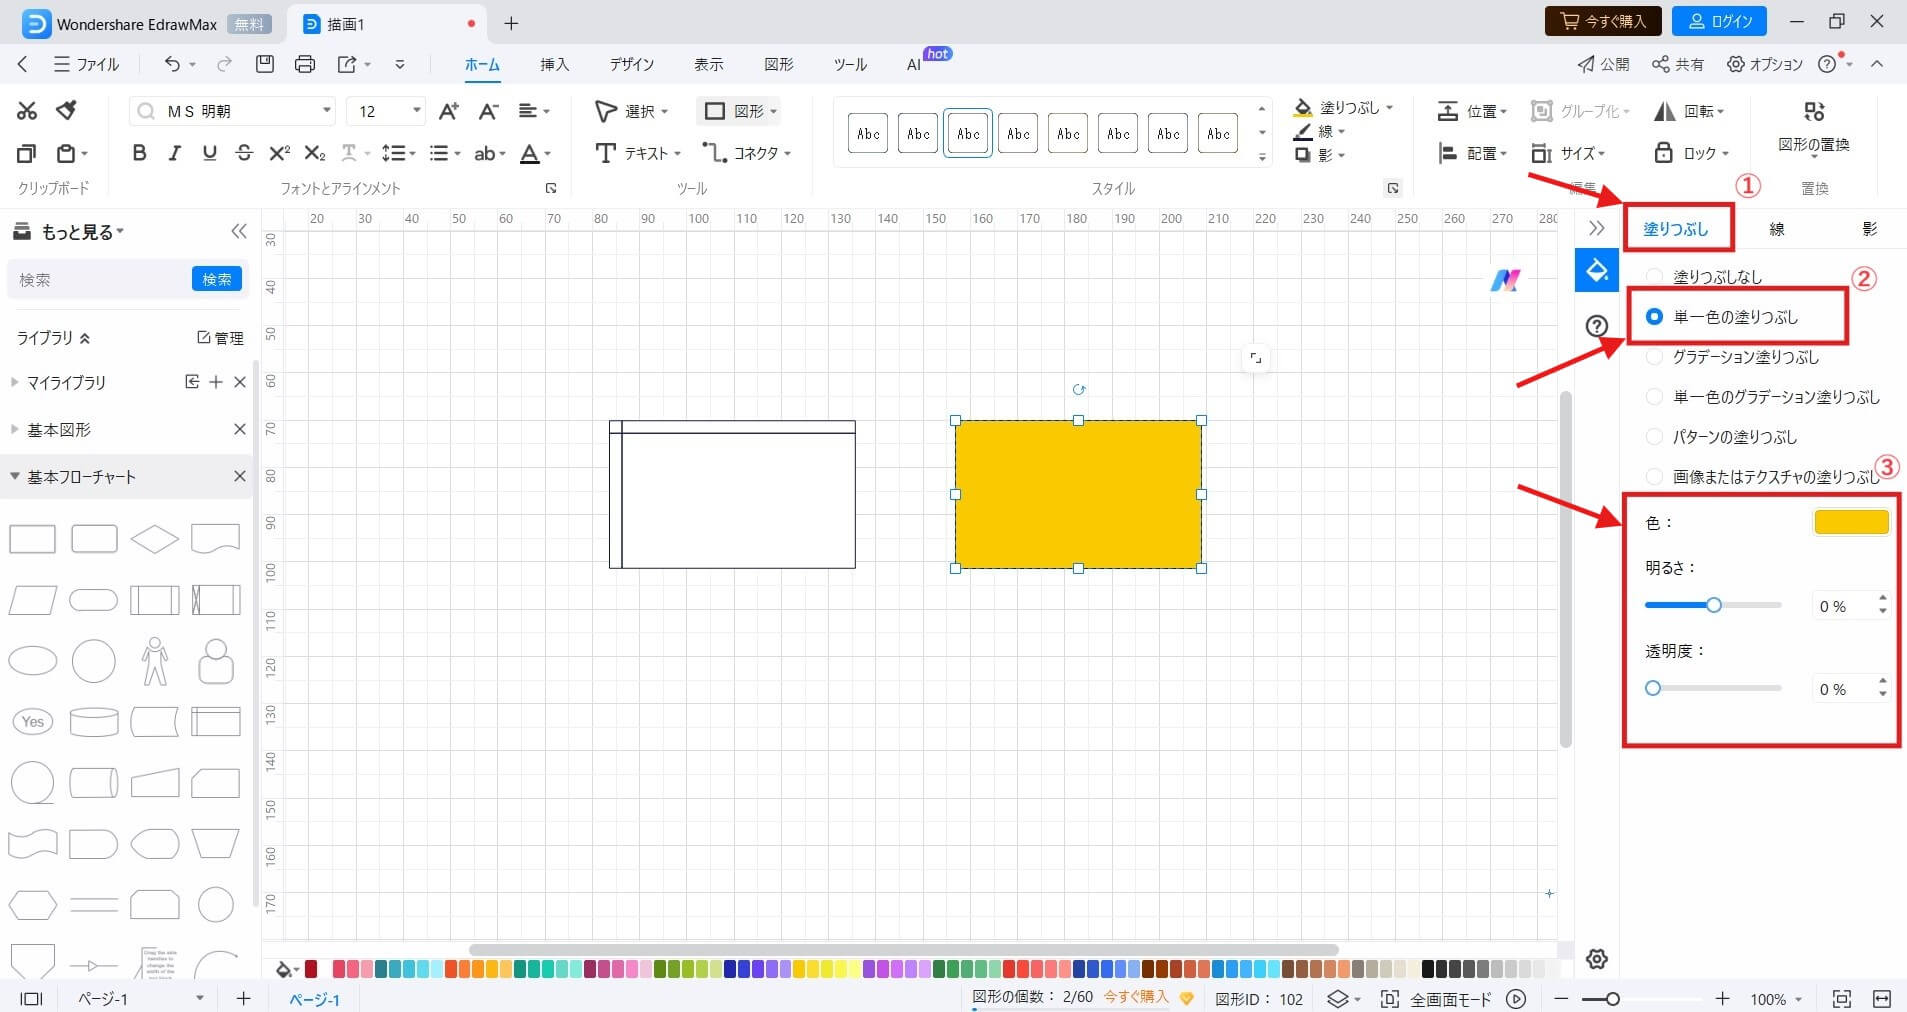This screenshot has height=1012, width=1907.
Task: Open the 挿入 ribbon tab
Action: pos(554,64)
